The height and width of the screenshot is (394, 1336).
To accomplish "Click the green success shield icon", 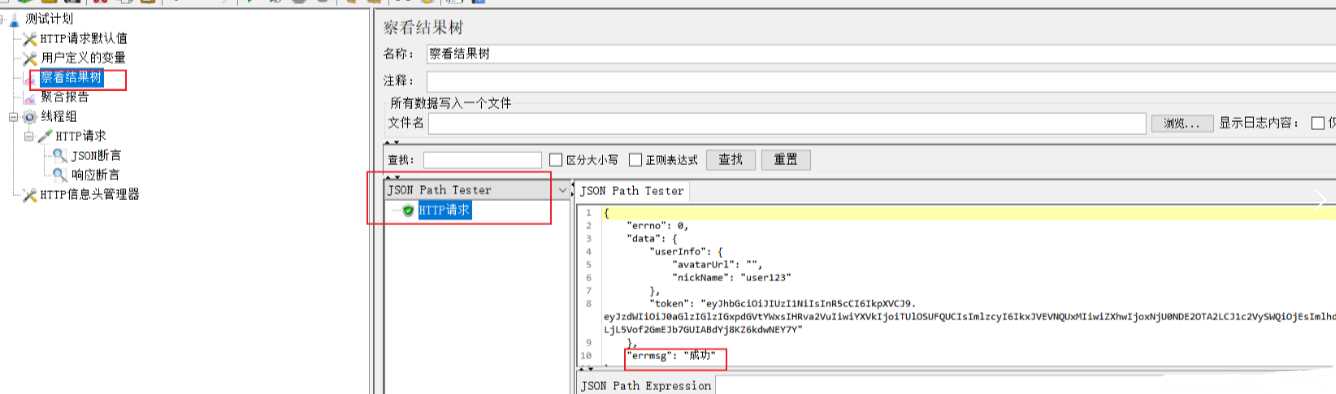I will (408, 210).
